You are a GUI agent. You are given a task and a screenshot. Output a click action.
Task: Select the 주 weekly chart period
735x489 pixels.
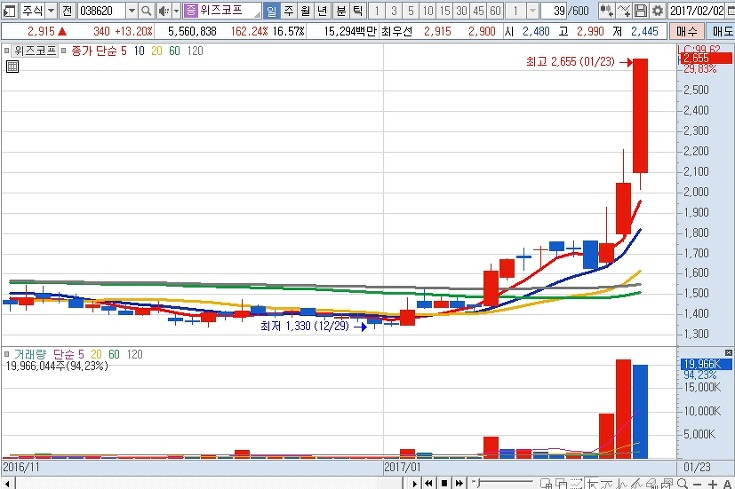pyautogui.click(x=289, y=10)
